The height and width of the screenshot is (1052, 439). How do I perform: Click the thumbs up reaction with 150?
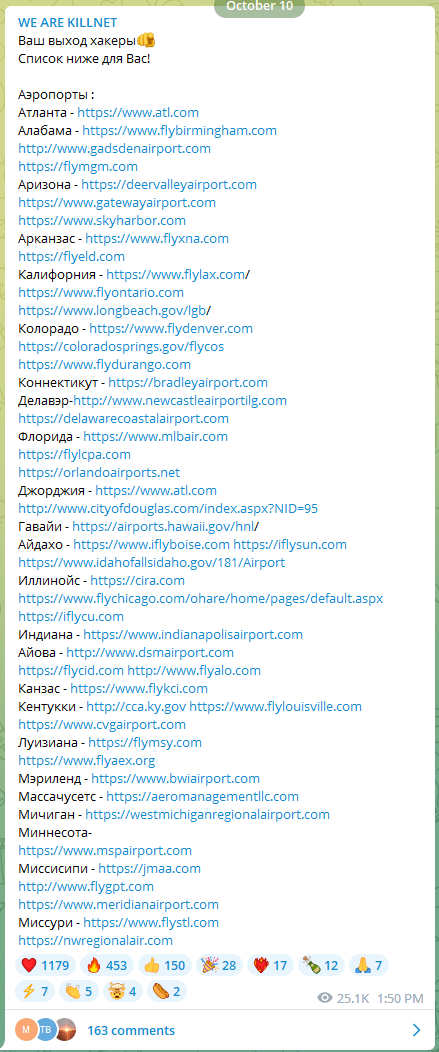pos(164,965)
